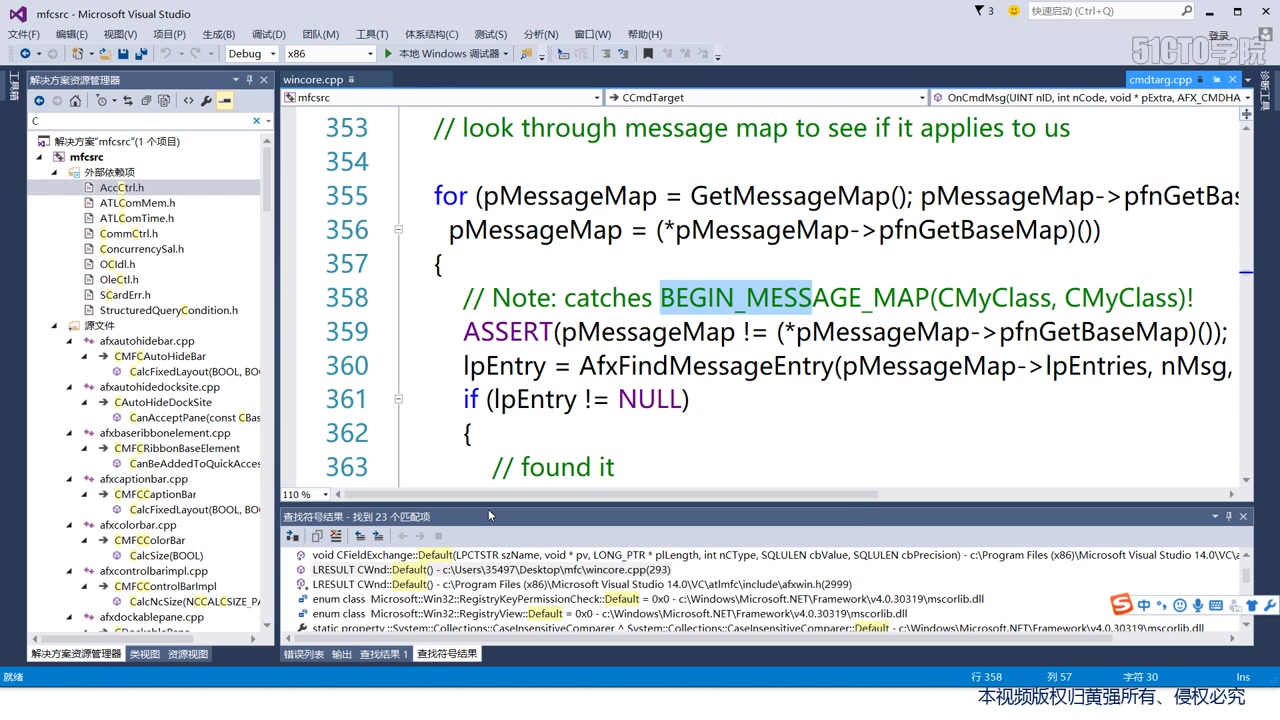This screenshot has width=1280, height=720.
Task: Switch to the 输出 tab
Action: [342, 654]
